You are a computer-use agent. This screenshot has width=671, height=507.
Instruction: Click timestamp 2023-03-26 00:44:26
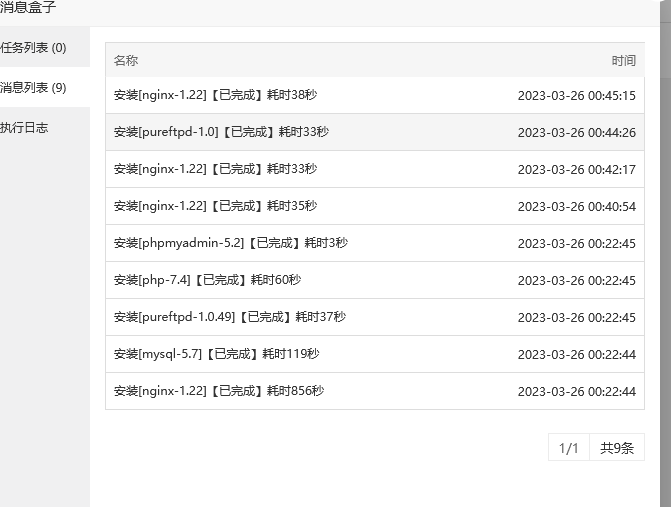tap(576, 132)
